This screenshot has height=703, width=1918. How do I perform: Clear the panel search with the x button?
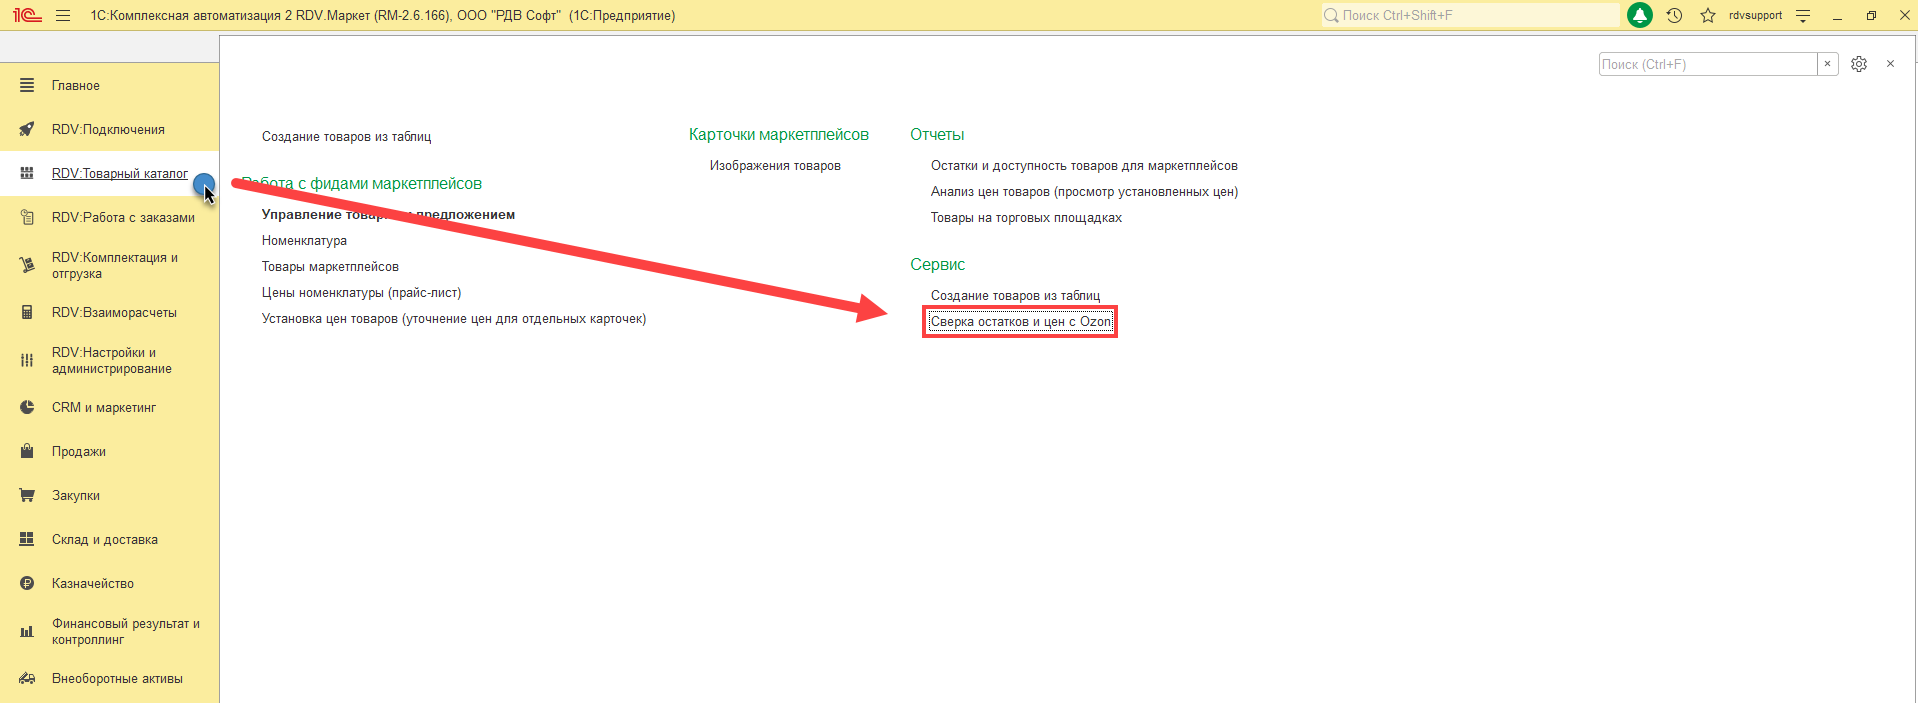tap(1827, 64)
